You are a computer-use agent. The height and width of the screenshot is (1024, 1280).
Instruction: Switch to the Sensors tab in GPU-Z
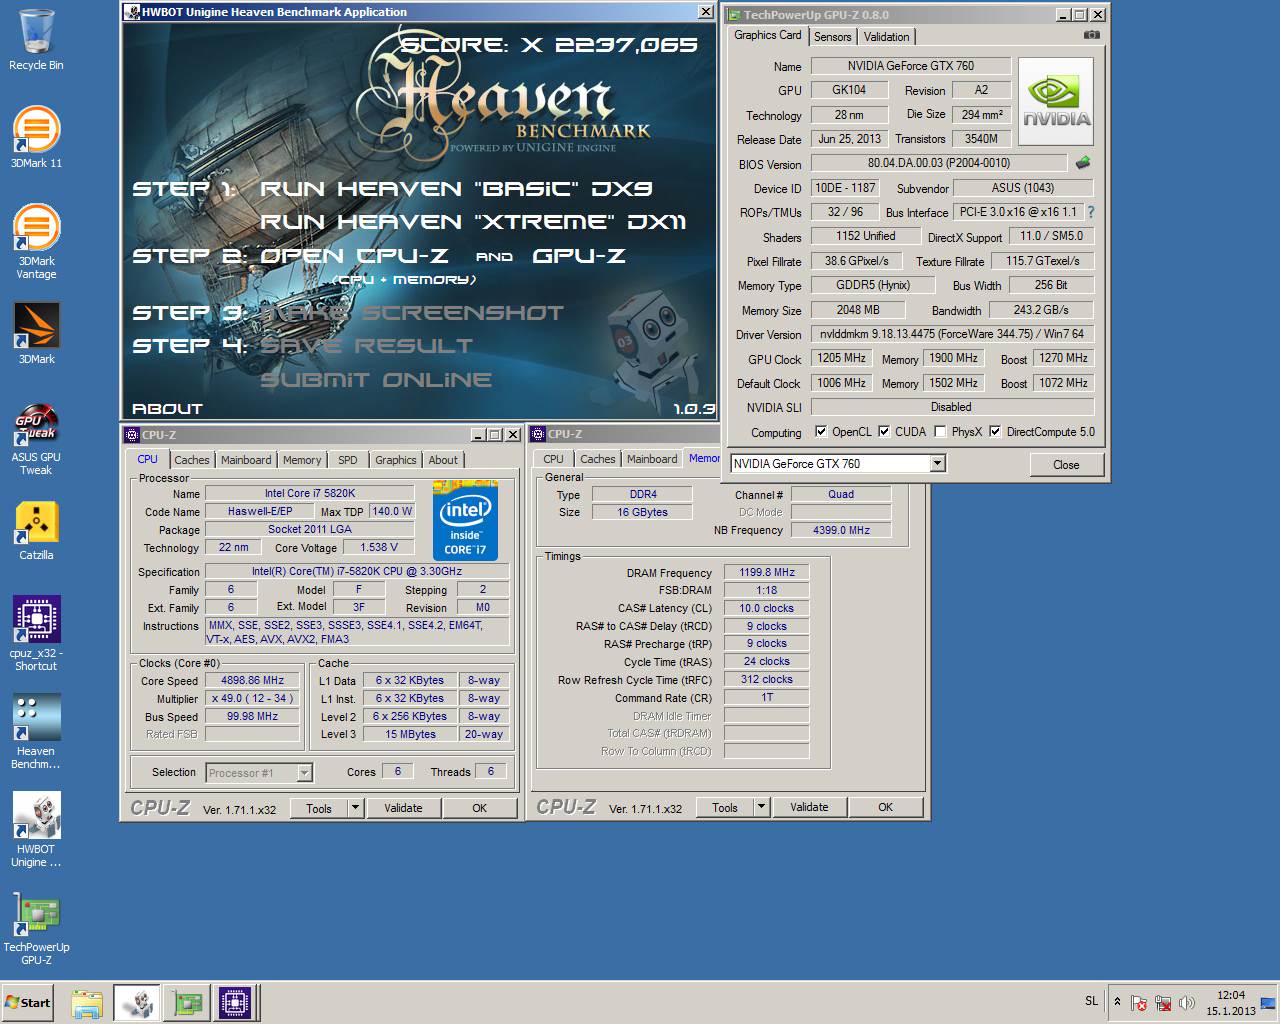(832, 37)
